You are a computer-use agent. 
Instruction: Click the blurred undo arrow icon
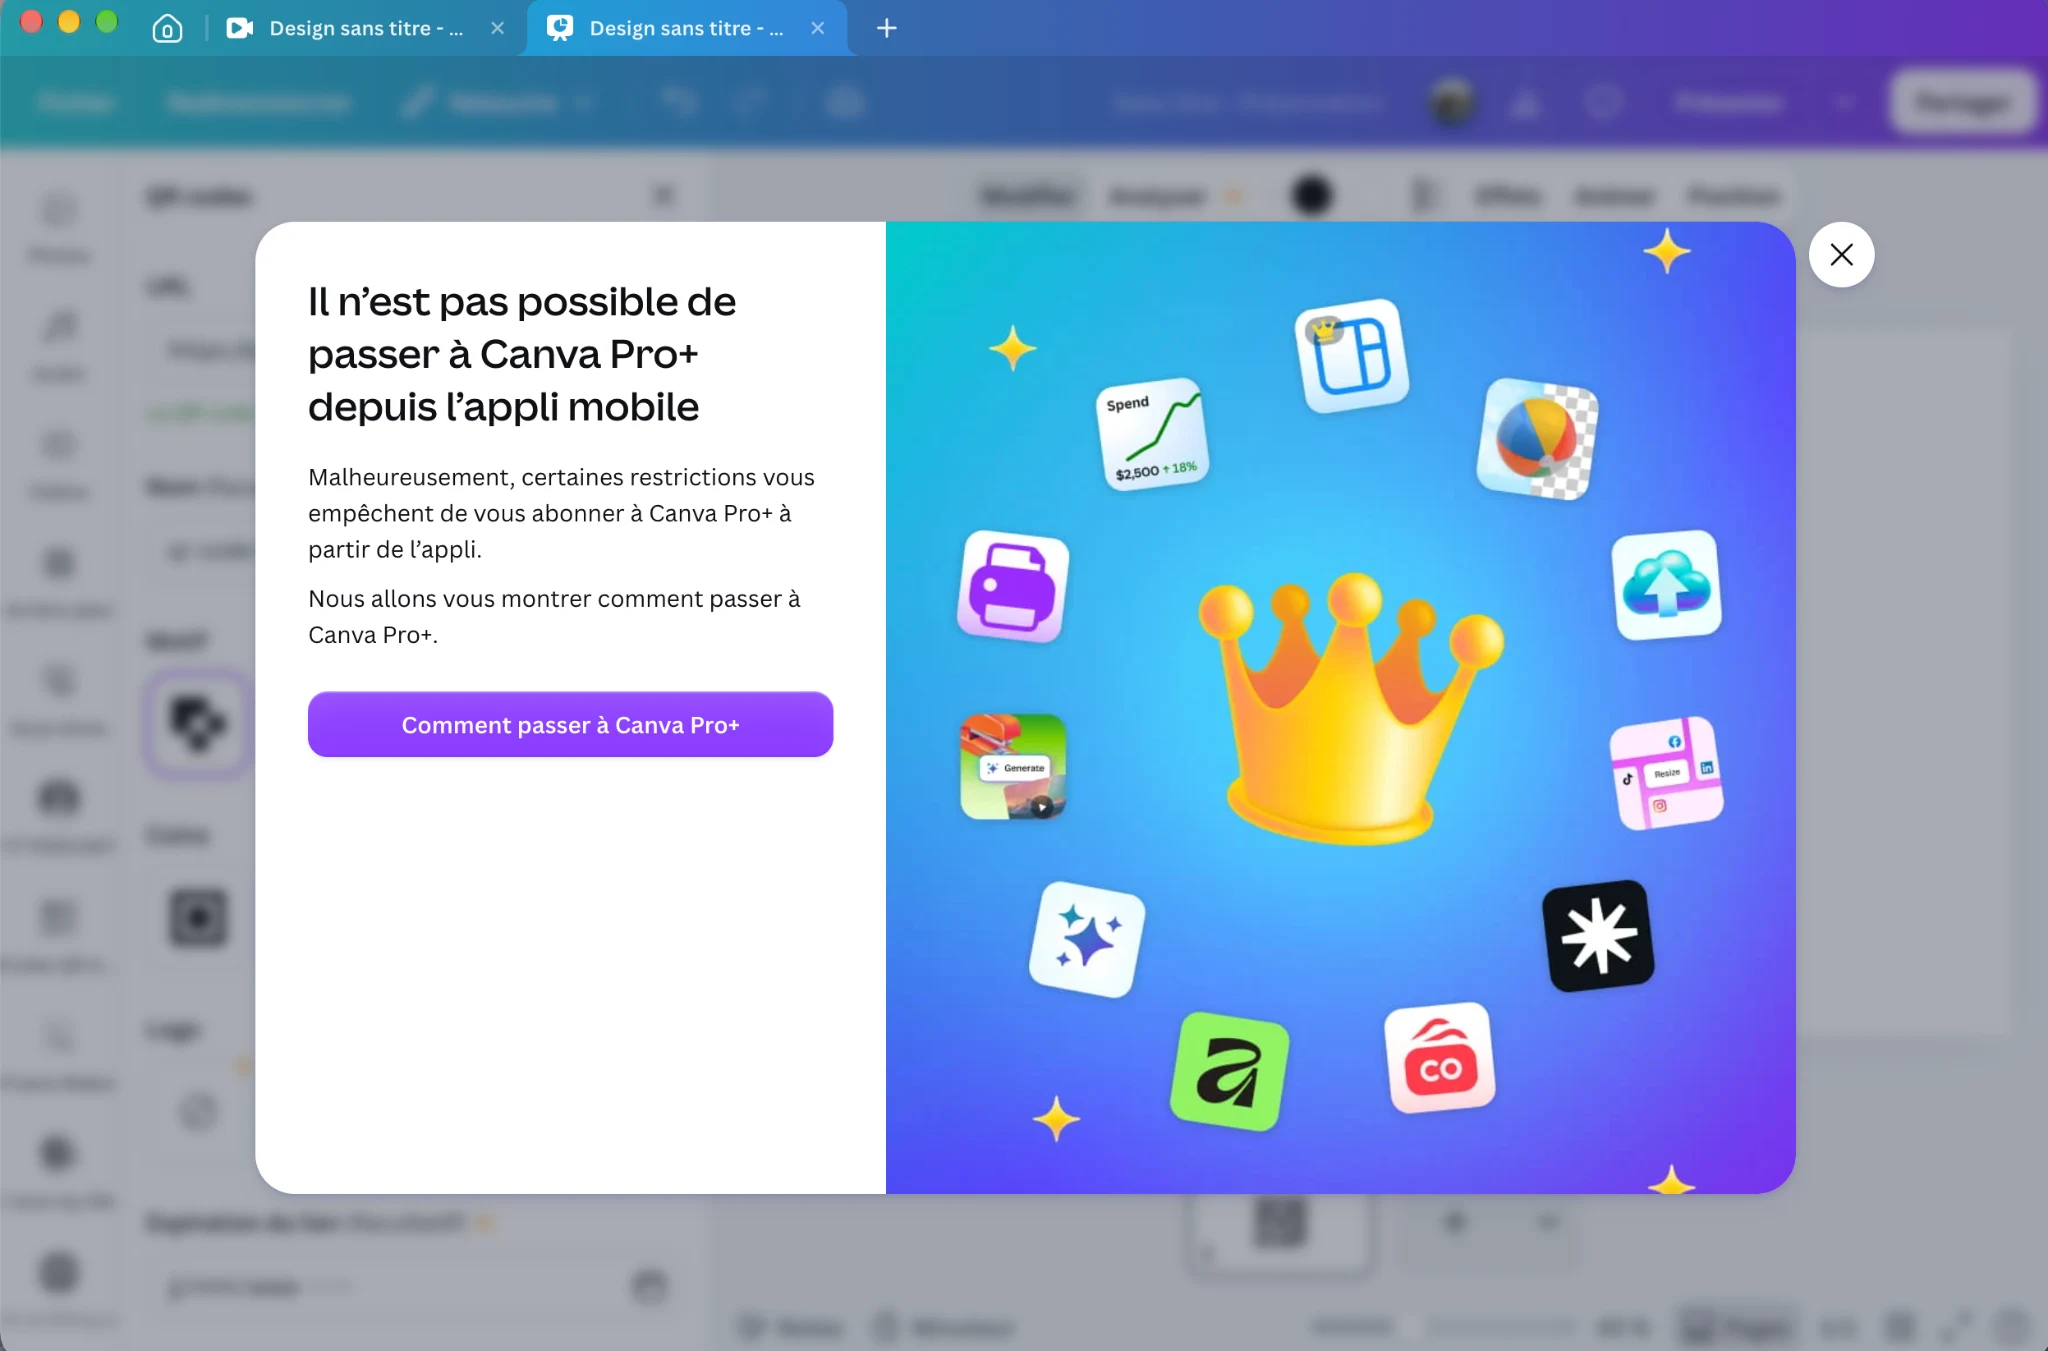(679, 102)
